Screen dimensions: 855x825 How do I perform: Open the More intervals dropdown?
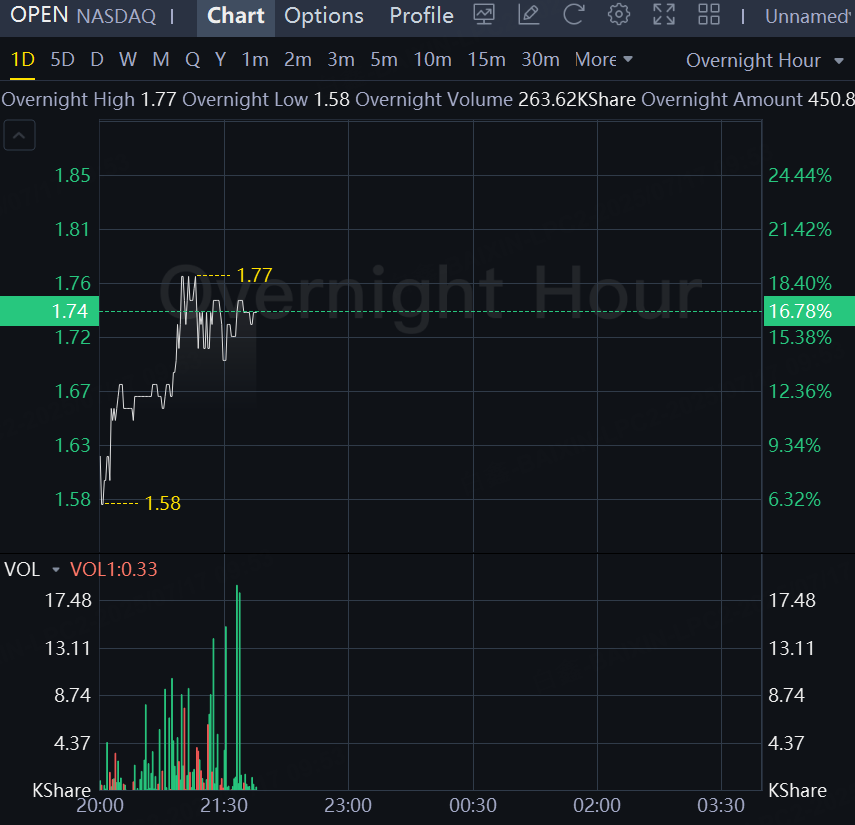tap(604, 59)
